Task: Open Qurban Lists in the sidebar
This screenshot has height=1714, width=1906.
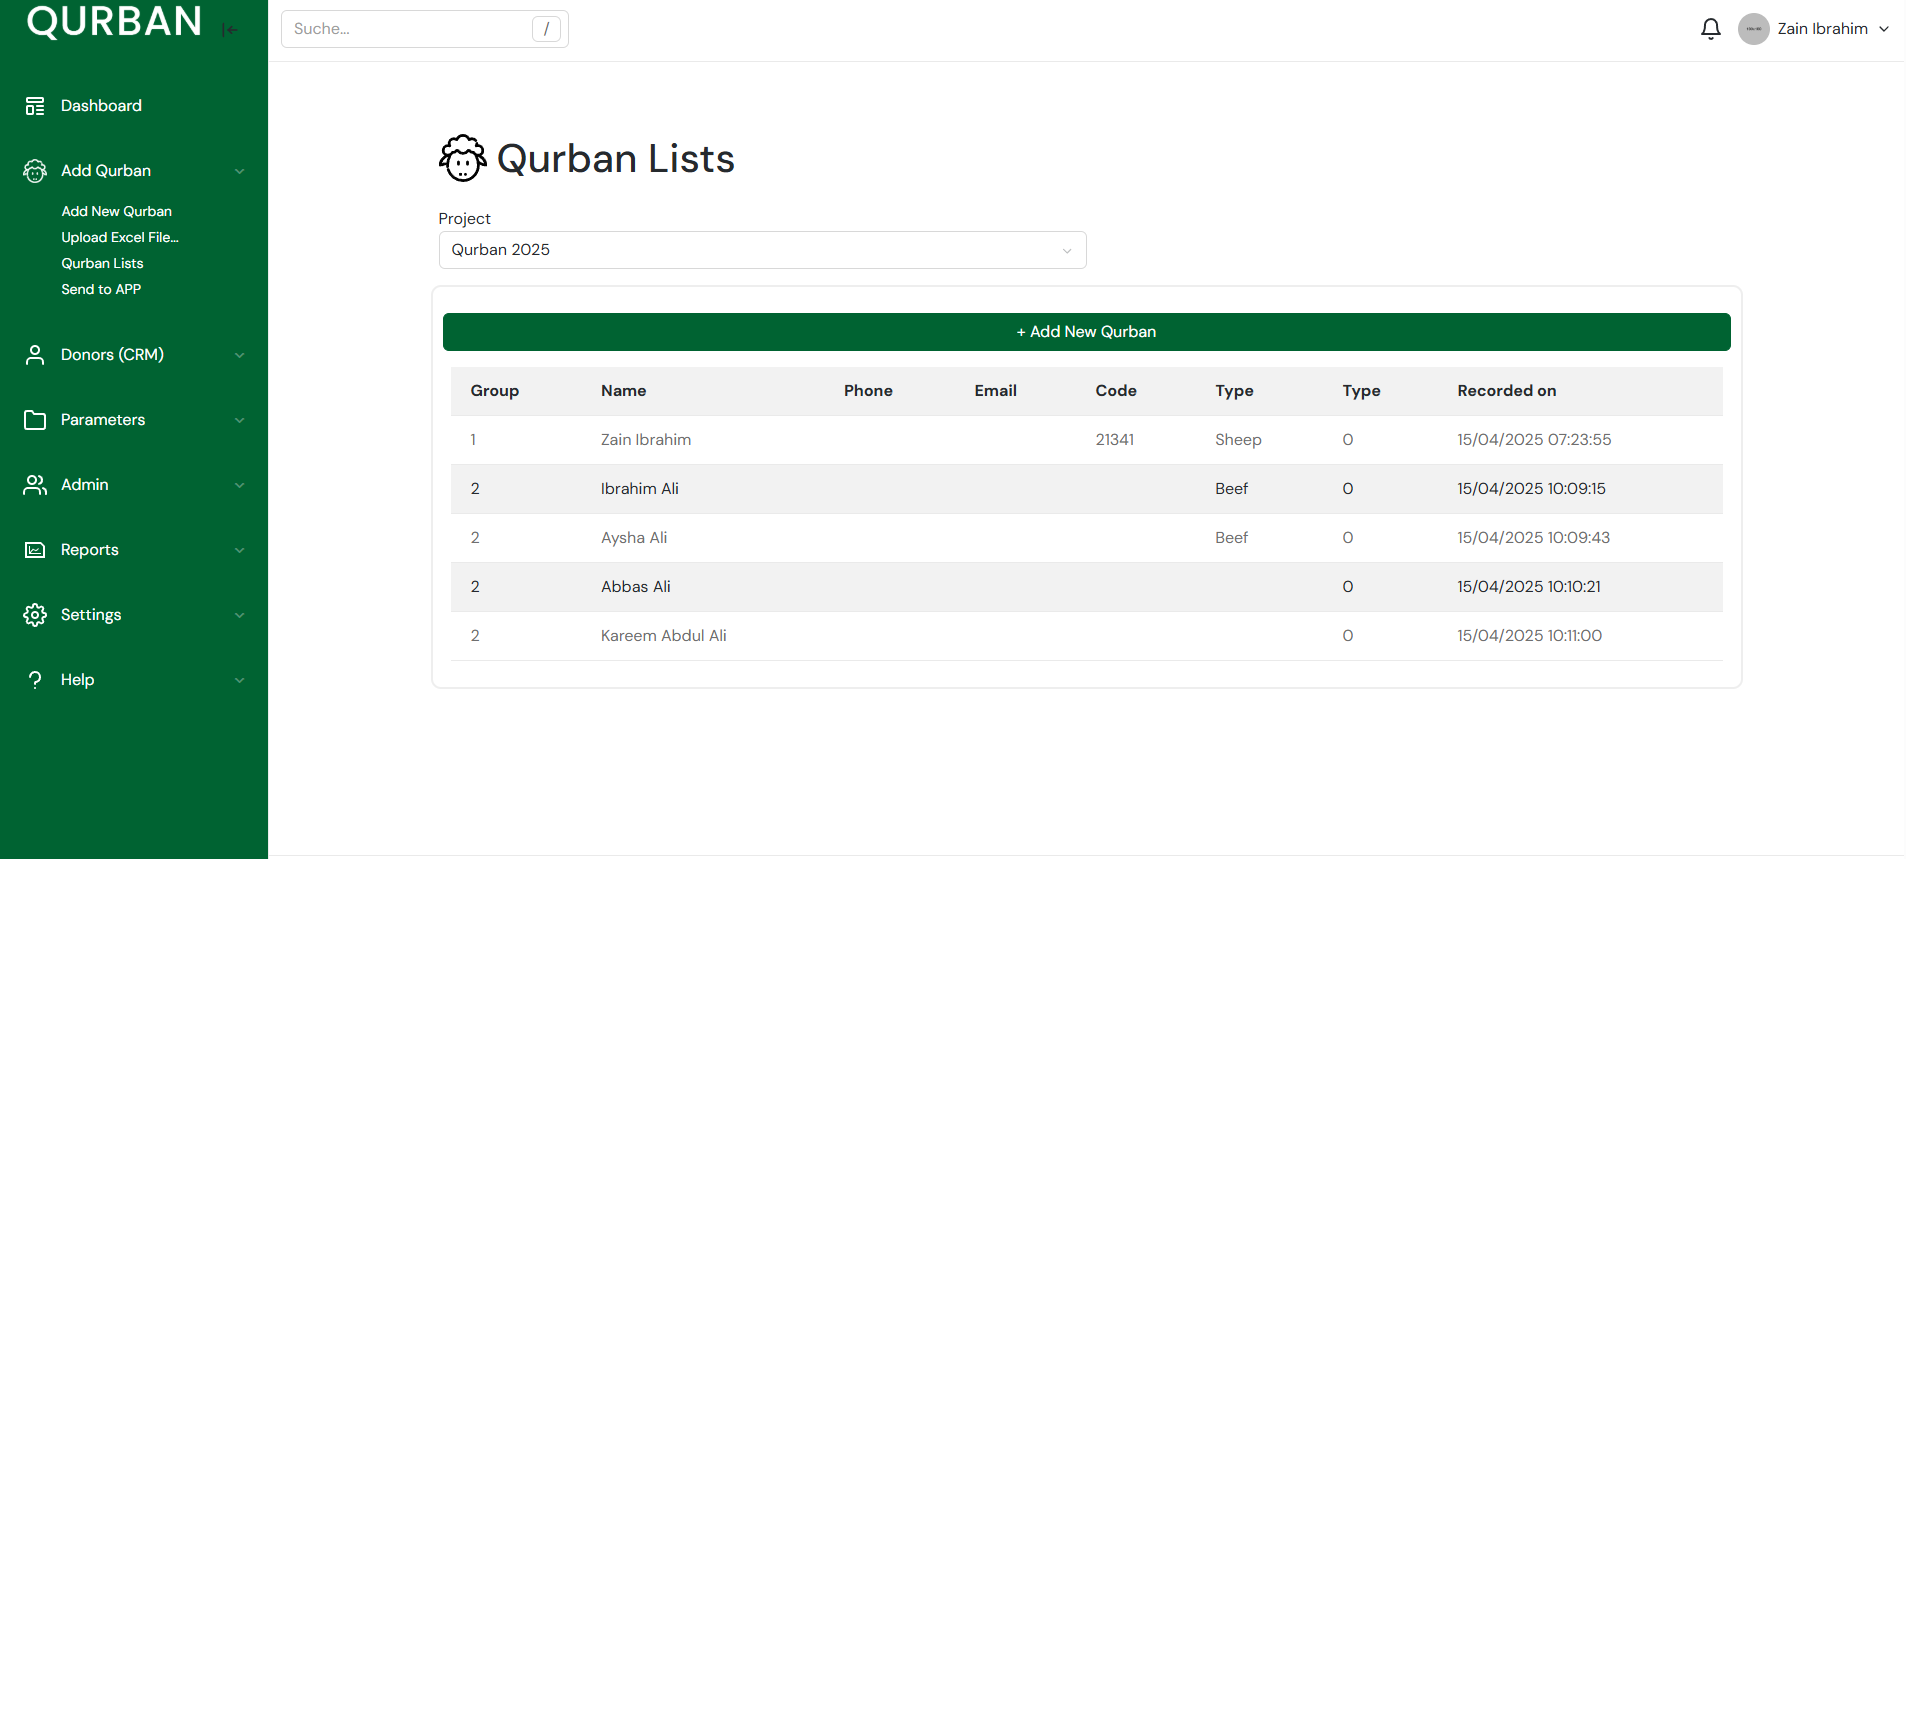Action: point(102,263)
